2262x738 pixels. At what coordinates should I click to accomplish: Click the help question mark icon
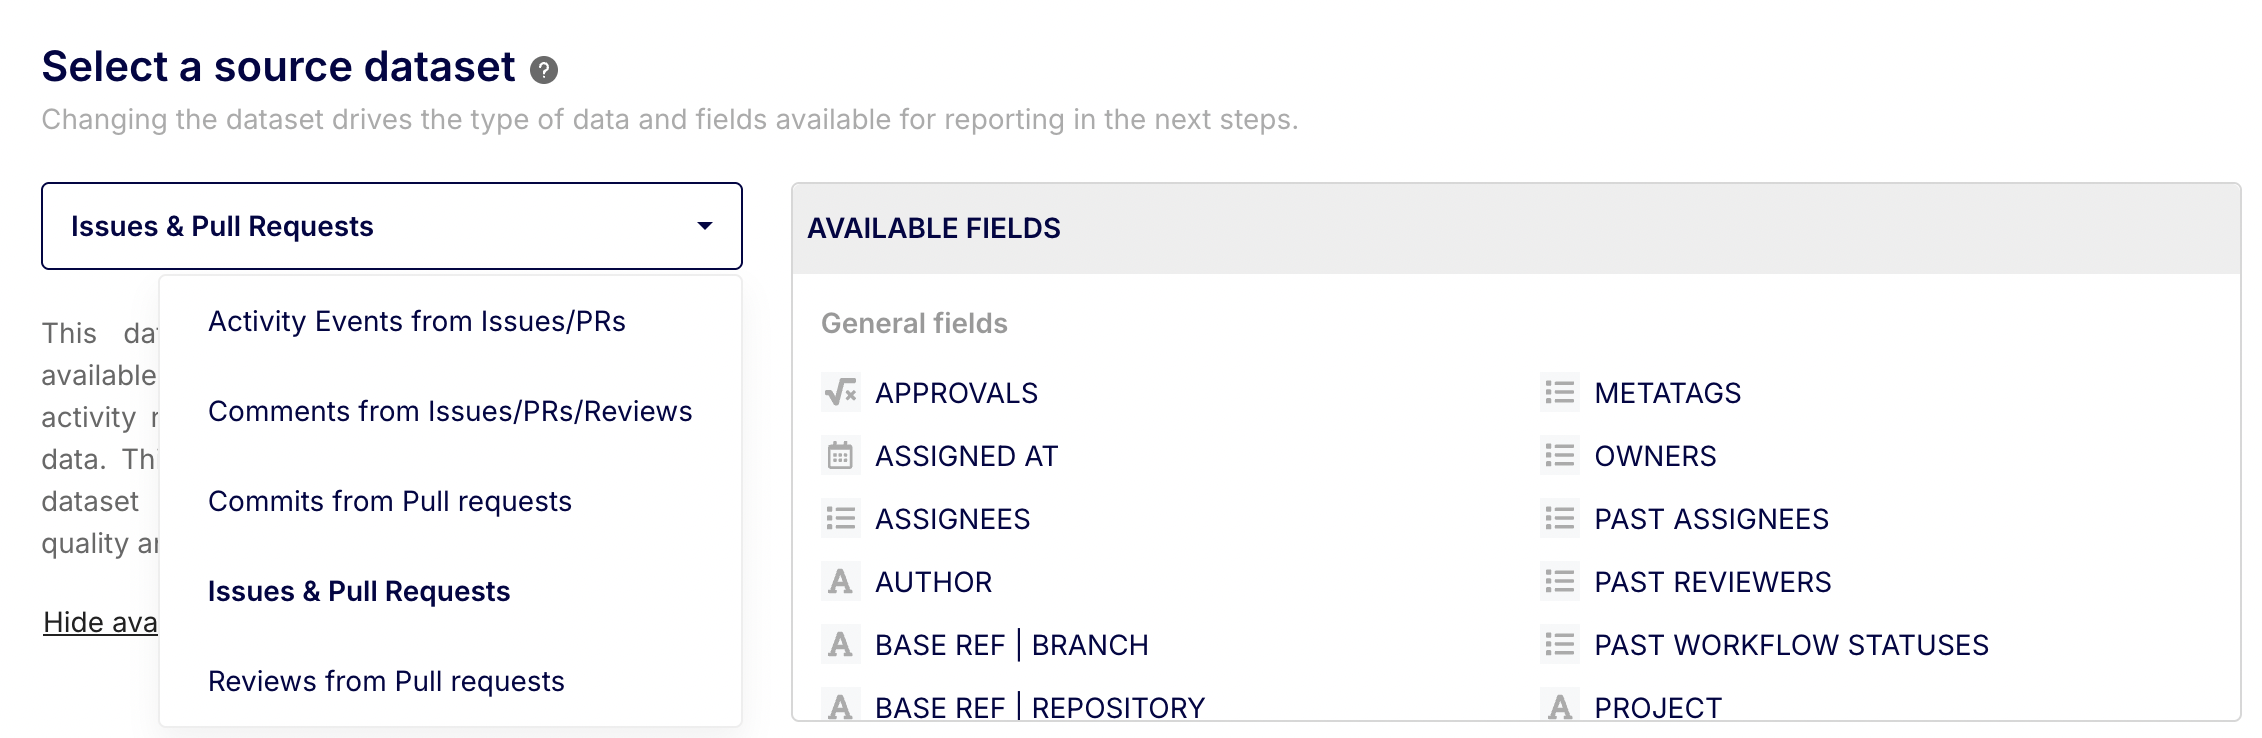(x=544, y=70)
